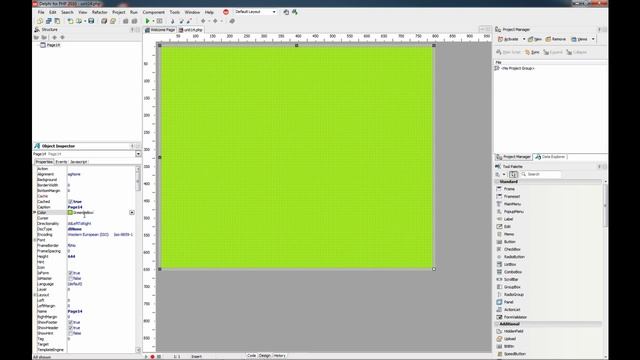The width and height of the screenshot is (640, 360).
Task: Toggle the ShowHint property checkbox
Action: click(x=70, y=333)
